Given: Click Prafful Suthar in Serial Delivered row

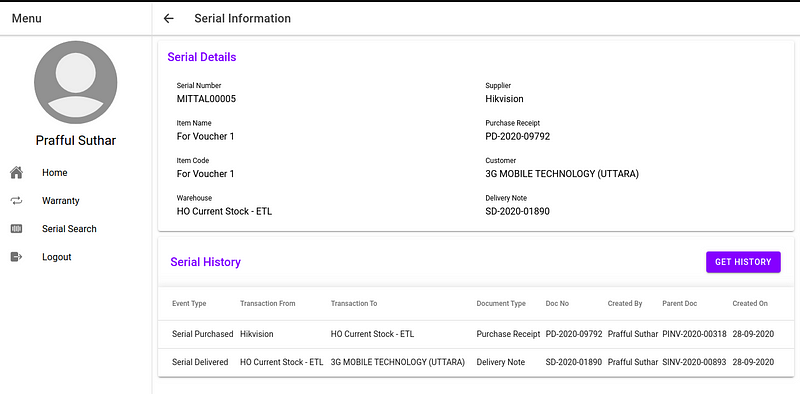Looking at the screenshot, I should (633, 362).
